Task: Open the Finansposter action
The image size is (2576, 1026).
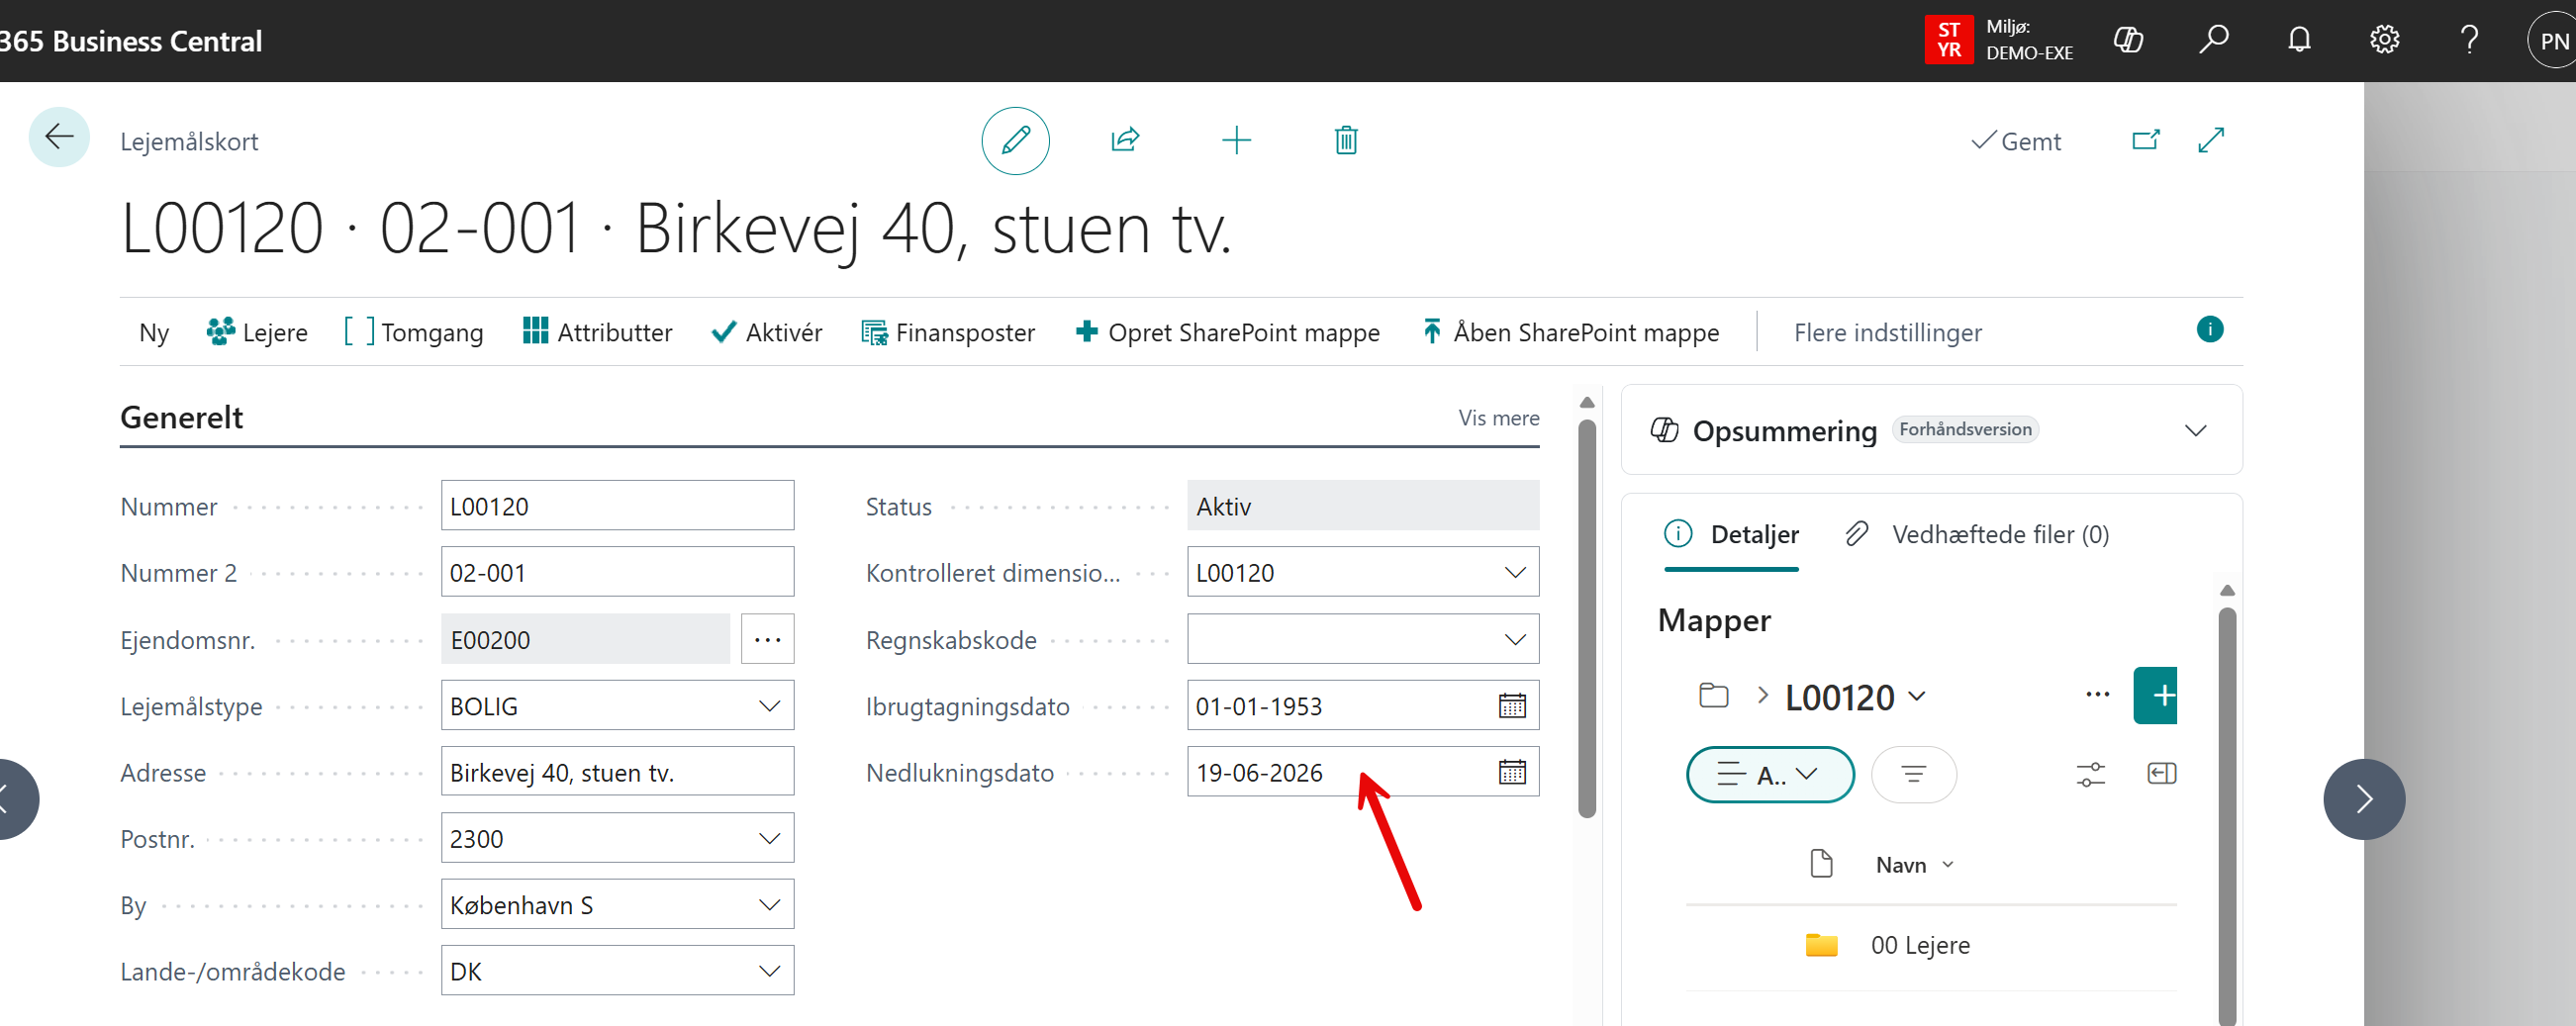Action: (x=947, y=332)
